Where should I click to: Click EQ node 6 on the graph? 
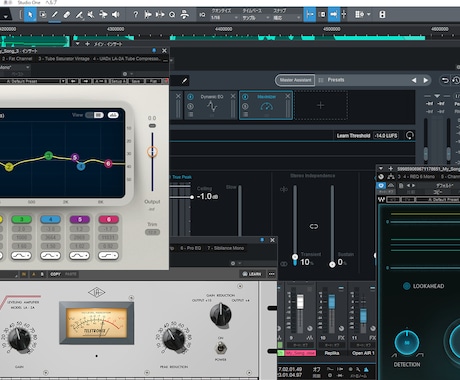click(108, 164)
